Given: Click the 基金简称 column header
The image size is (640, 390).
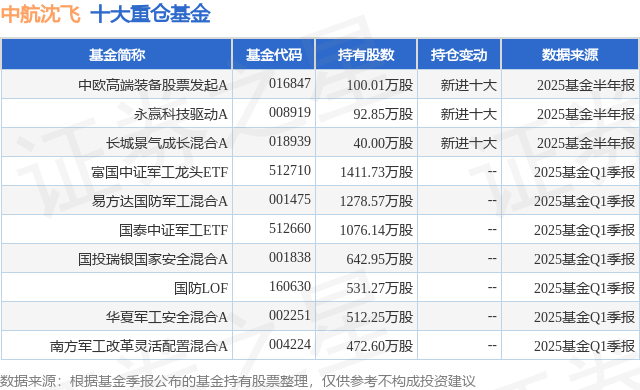Looking at the screenshot, I should 117,55.
